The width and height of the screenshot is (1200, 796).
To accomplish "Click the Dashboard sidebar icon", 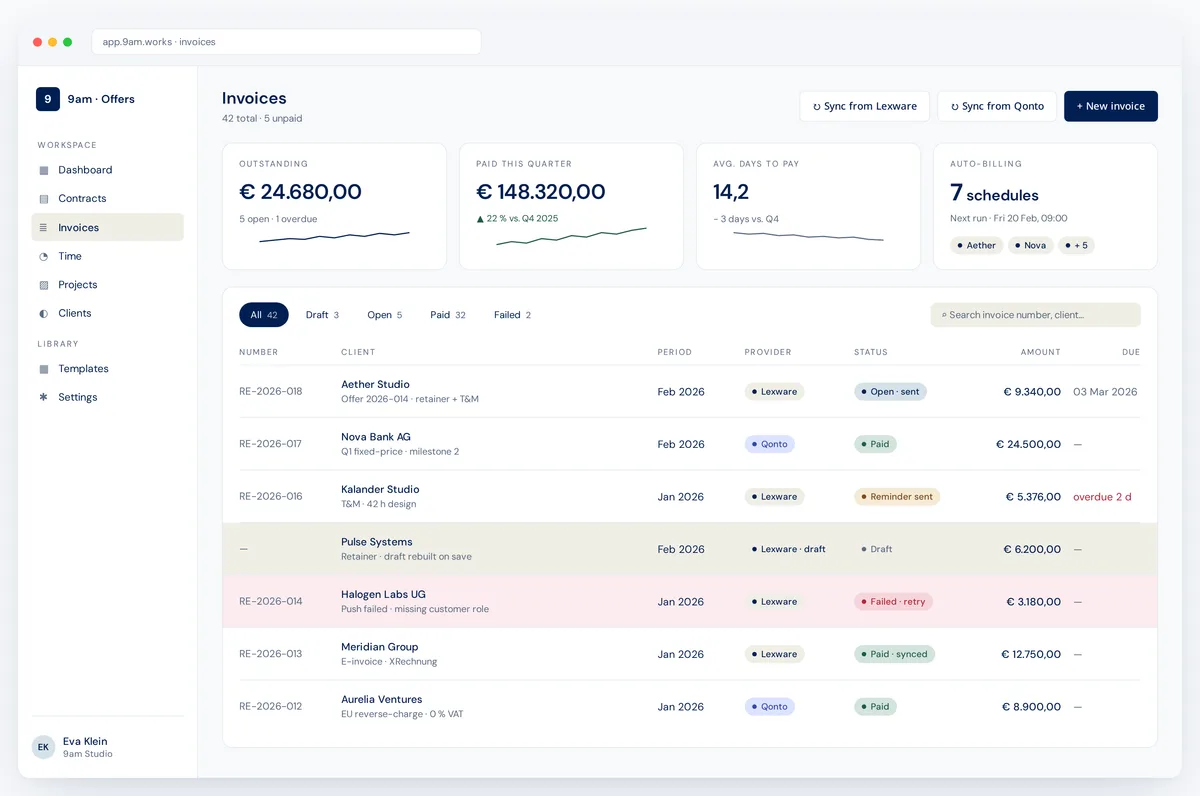I will (43, 170).
